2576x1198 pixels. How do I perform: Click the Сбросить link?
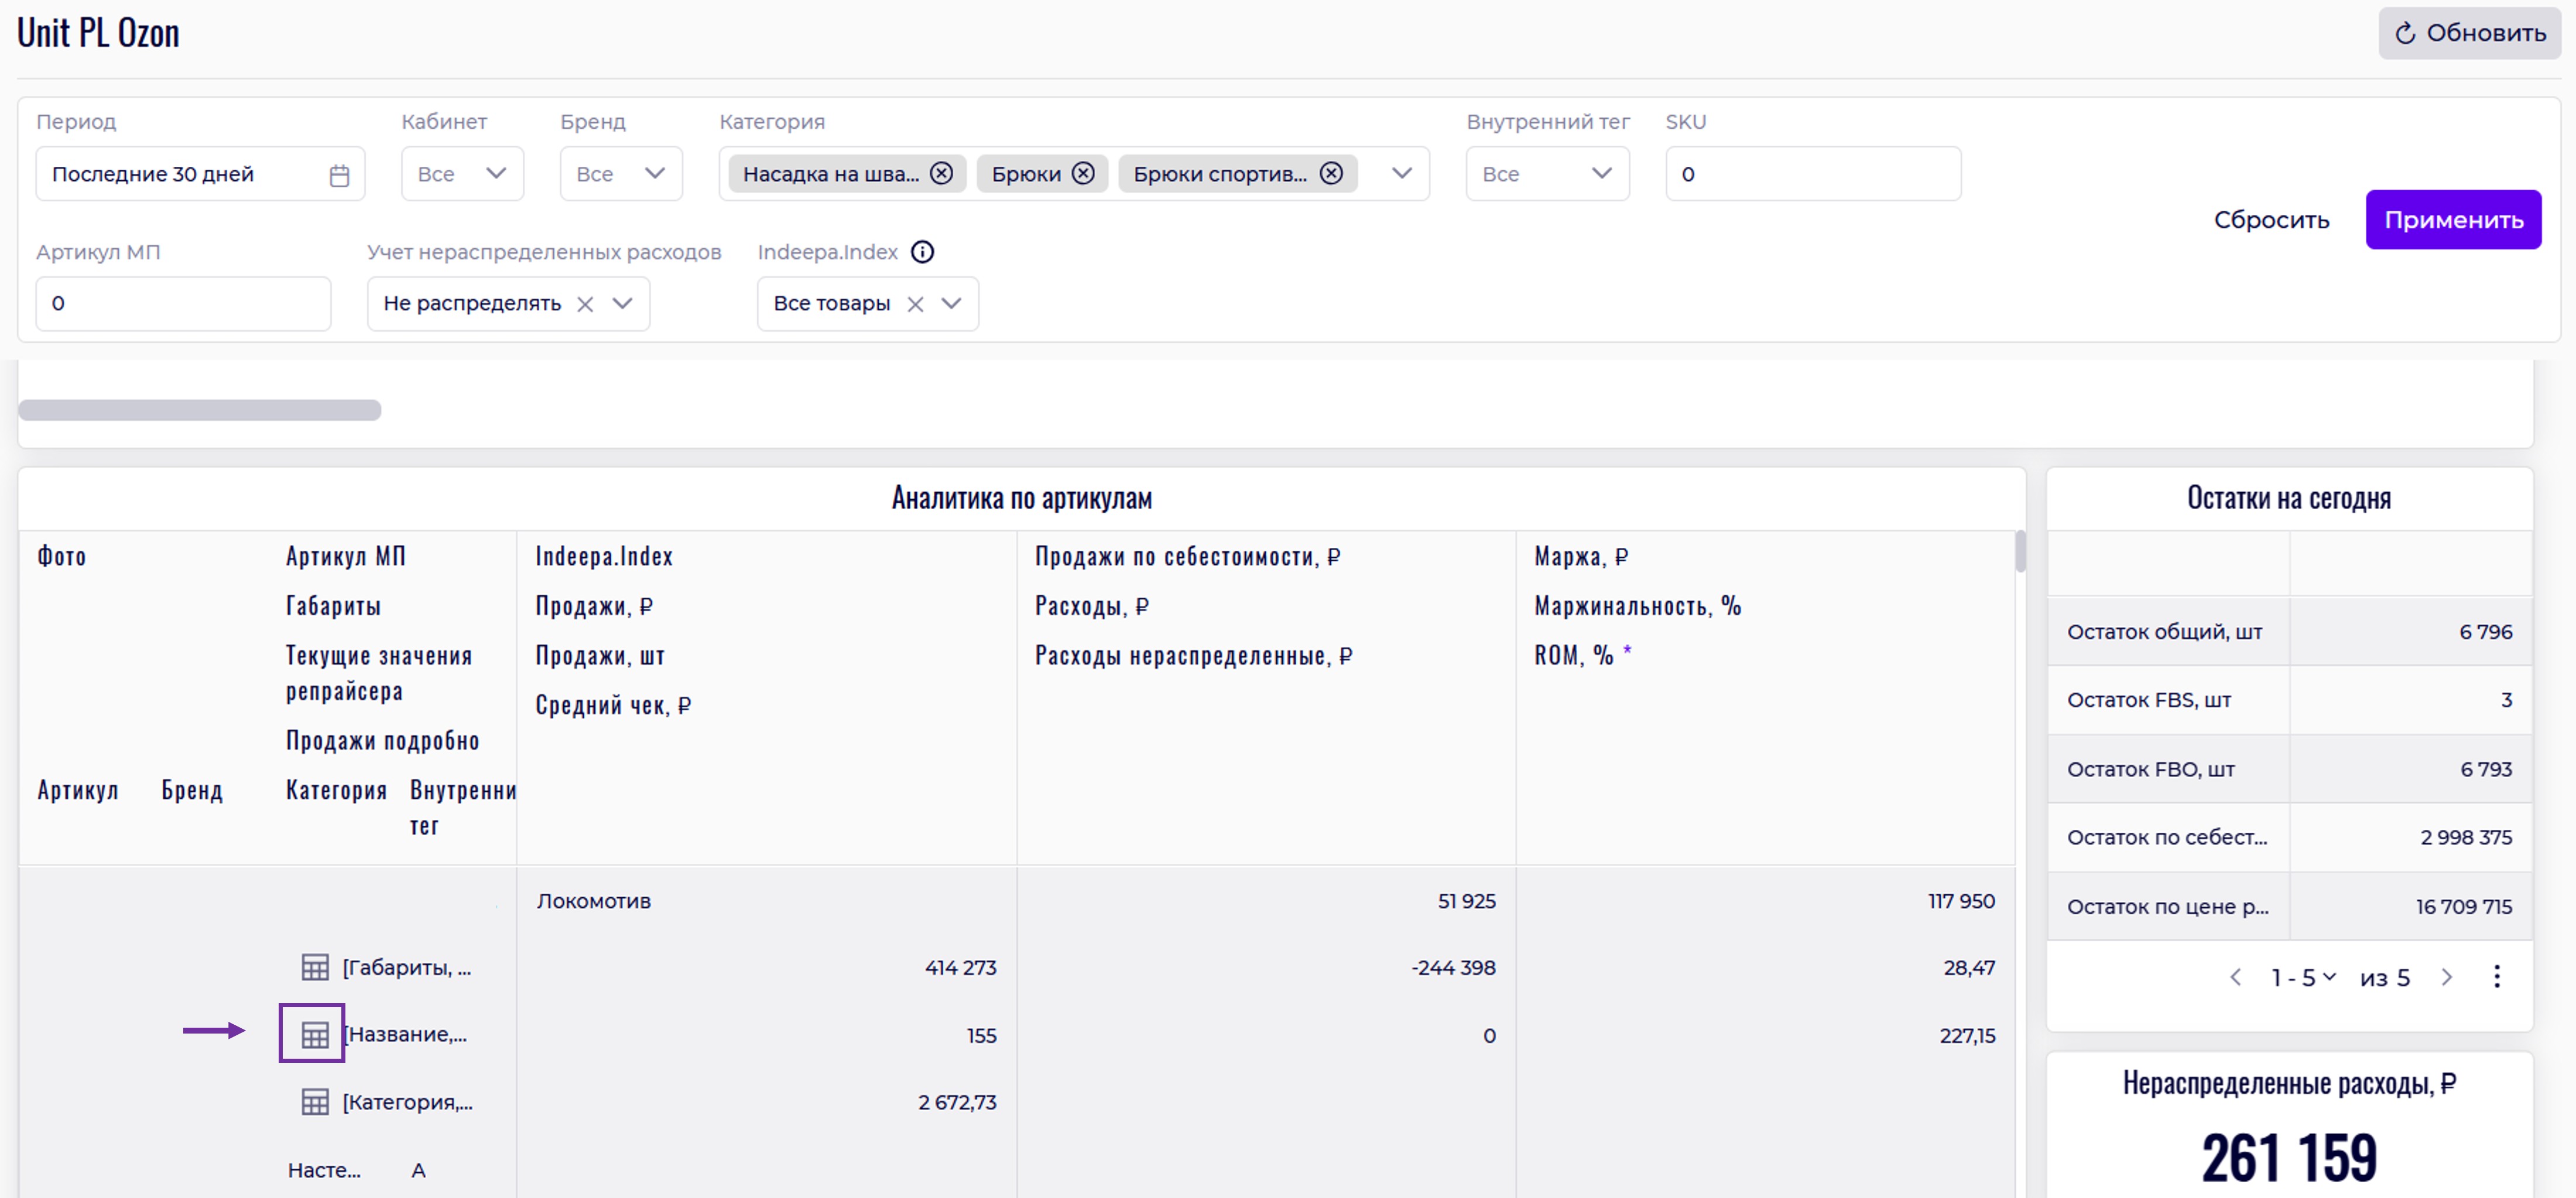pyautogui.click(x=2271, y=220)
